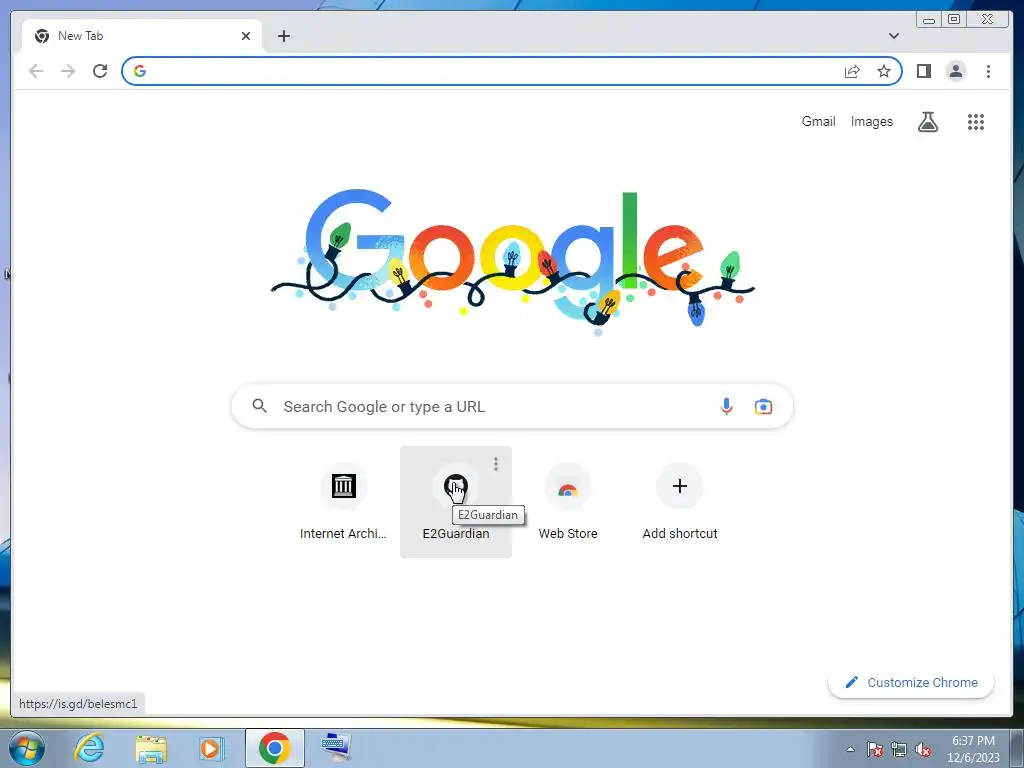Screen dimensions: 1024x768
Task: Open Gmail link
Action: [x=818, y=121]
